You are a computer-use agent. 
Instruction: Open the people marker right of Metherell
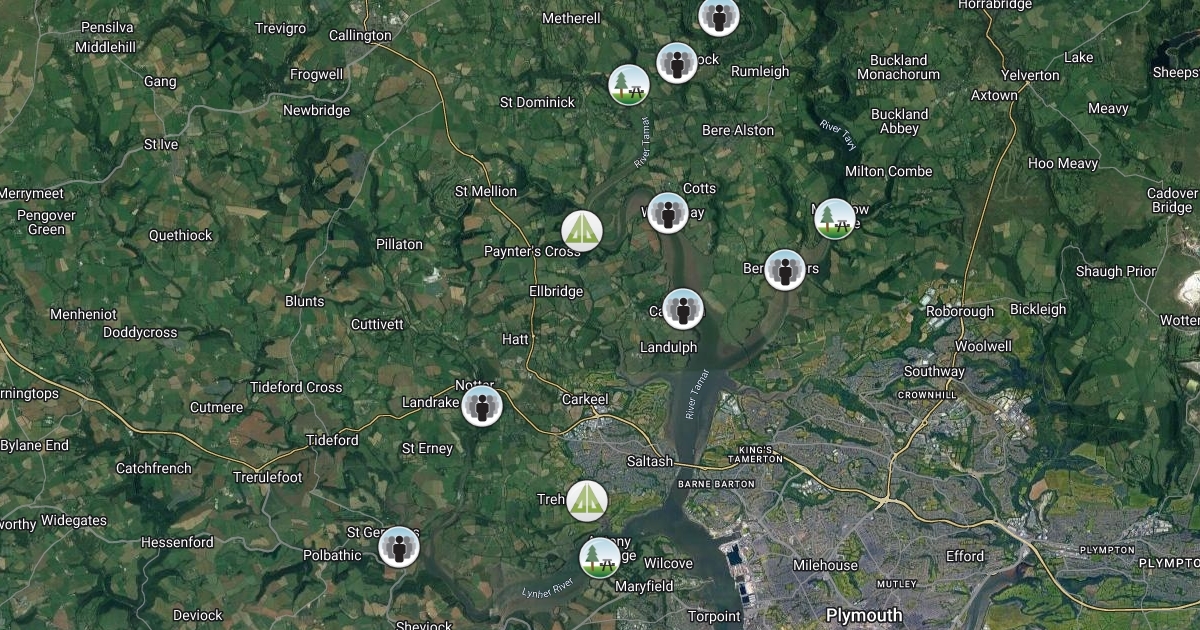pos(718,16)
